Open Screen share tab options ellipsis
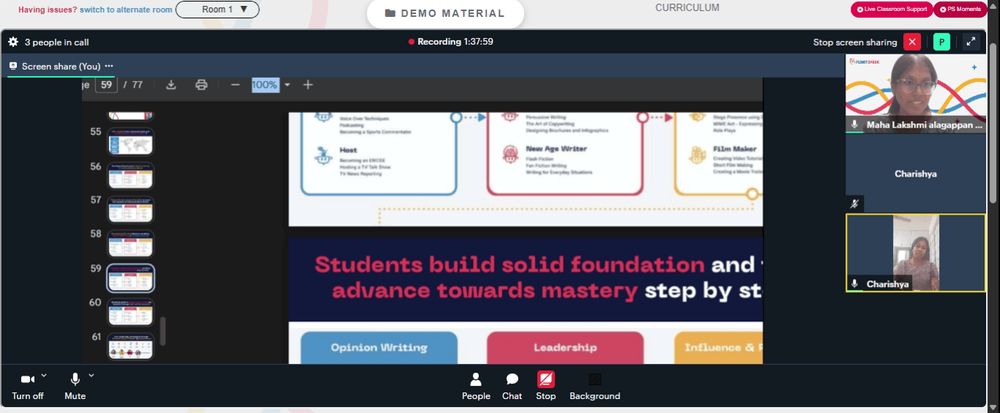1000x413 pixels. [109, 66]
